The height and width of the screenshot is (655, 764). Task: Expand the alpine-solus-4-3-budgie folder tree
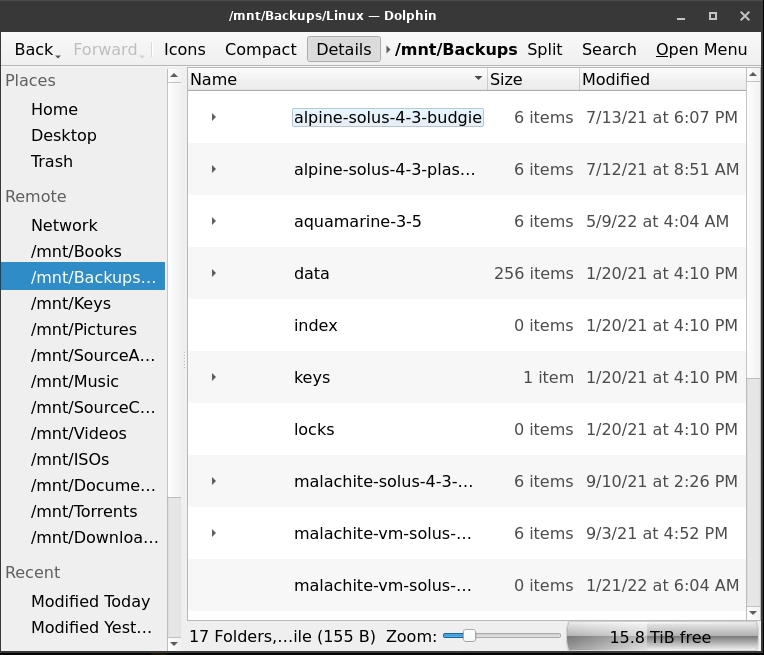point(214,117)
